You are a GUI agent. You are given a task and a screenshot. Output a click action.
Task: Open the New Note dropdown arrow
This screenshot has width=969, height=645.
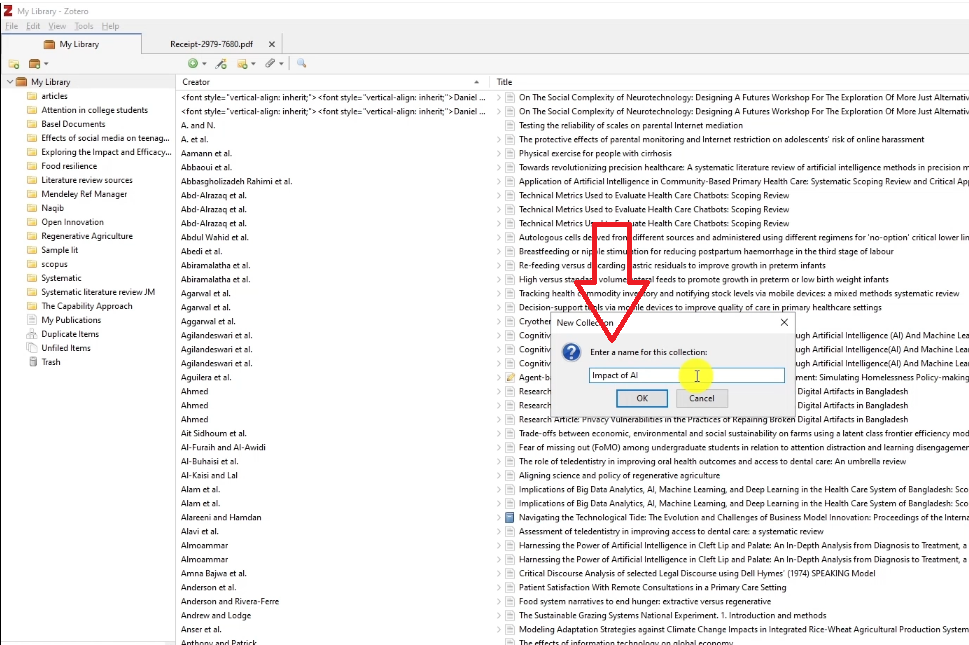tap(253, 64)
